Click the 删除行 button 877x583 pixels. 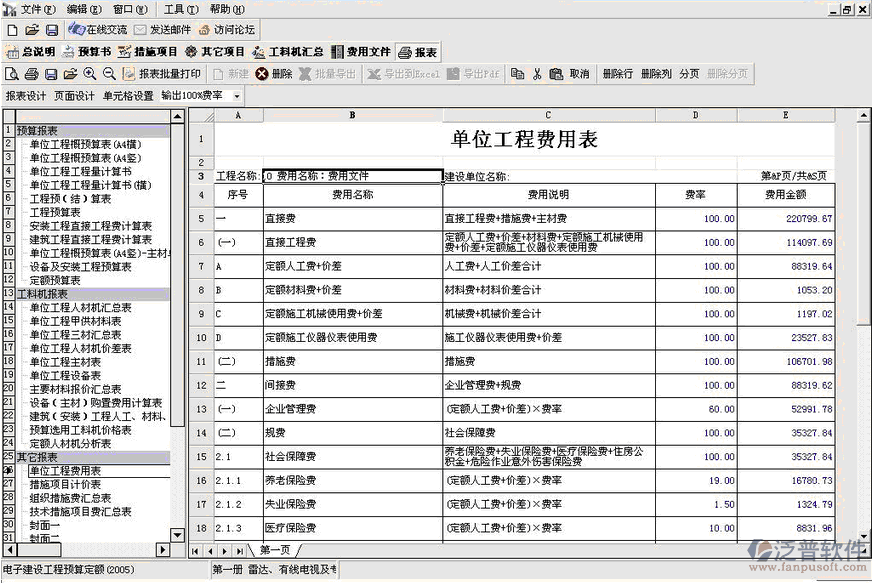(617, 74)
